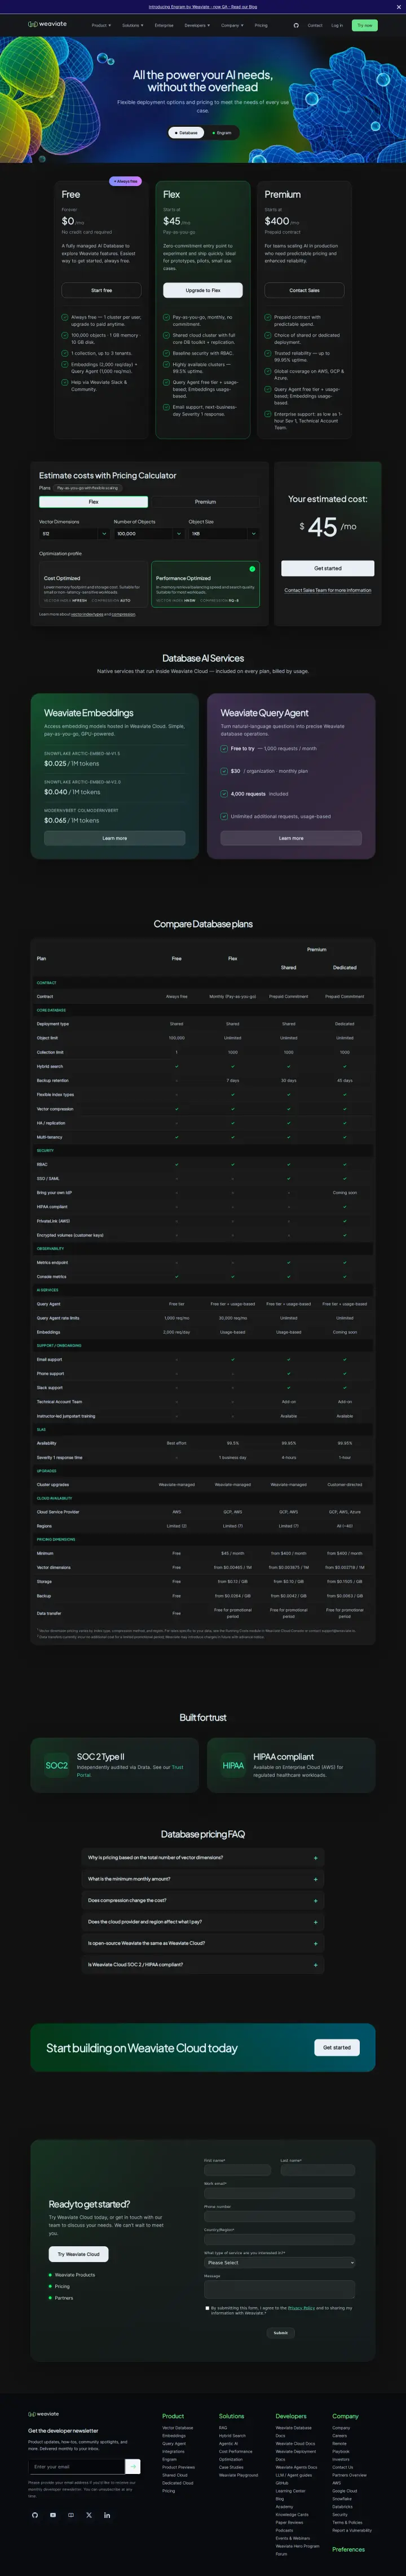Select the Cost Optimized profile card
Image resolution: width=406 pixels, height=2576 pixels.
click(x=93, y=583)
